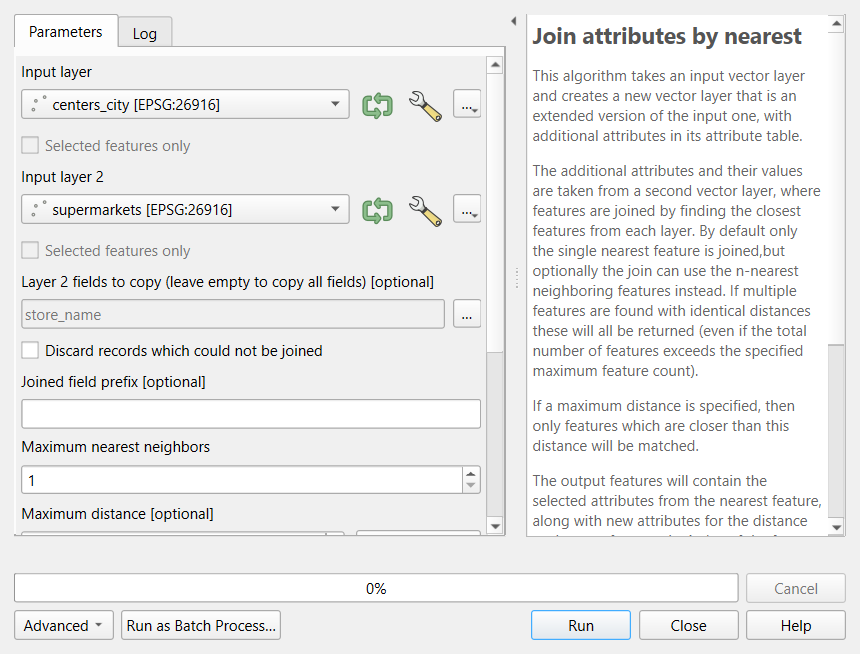860x654 pixels.
Task: Click browse button next to supermarkets layer
Action: pyautogui.click(x=467, y=209)
